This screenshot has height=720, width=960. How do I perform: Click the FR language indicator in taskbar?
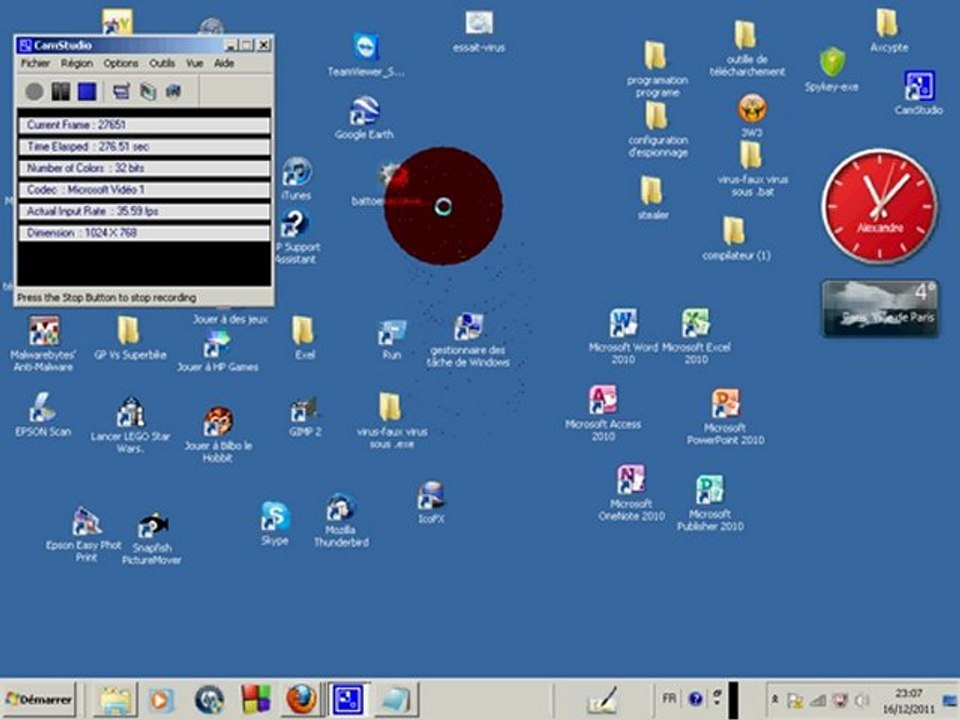[x=668, y=698]
